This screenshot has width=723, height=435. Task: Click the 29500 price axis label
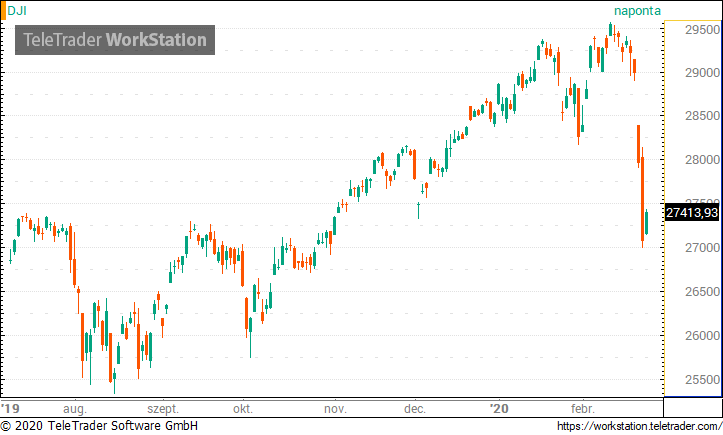point(702,30)
